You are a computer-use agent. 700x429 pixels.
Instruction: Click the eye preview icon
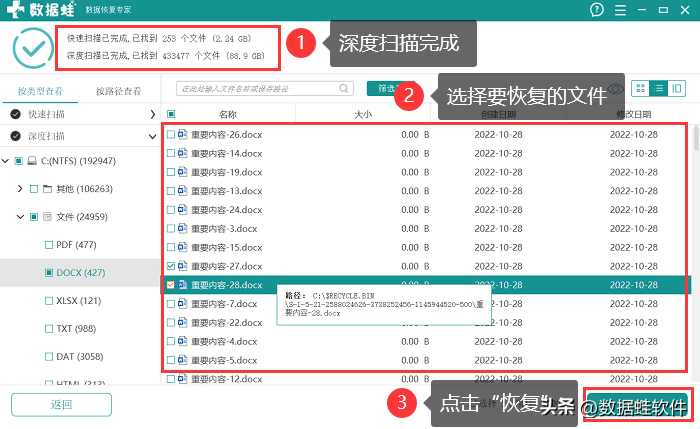click(x=616, y=89)
